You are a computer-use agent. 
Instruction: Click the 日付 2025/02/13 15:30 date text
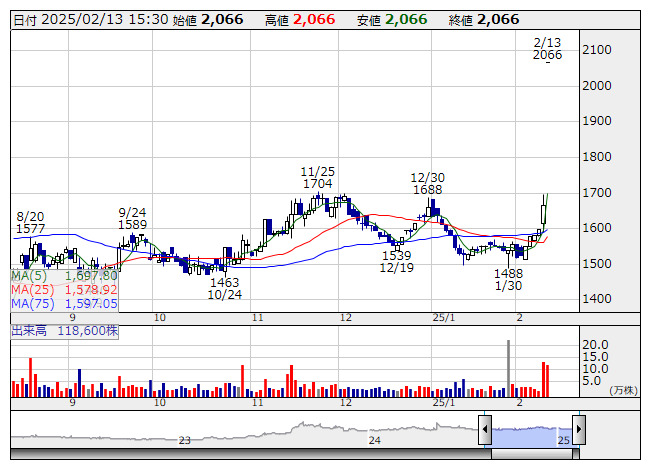(x=91, y=20)
